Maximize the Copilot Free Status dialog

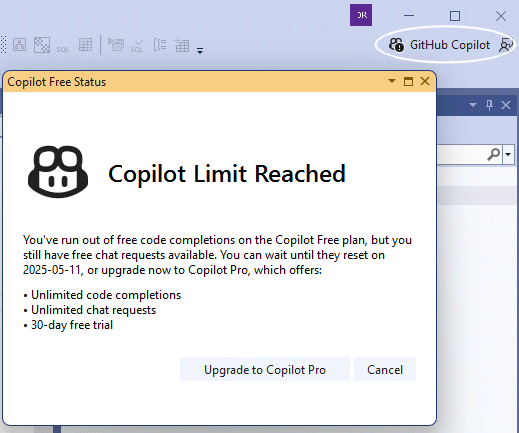(408, 81)
